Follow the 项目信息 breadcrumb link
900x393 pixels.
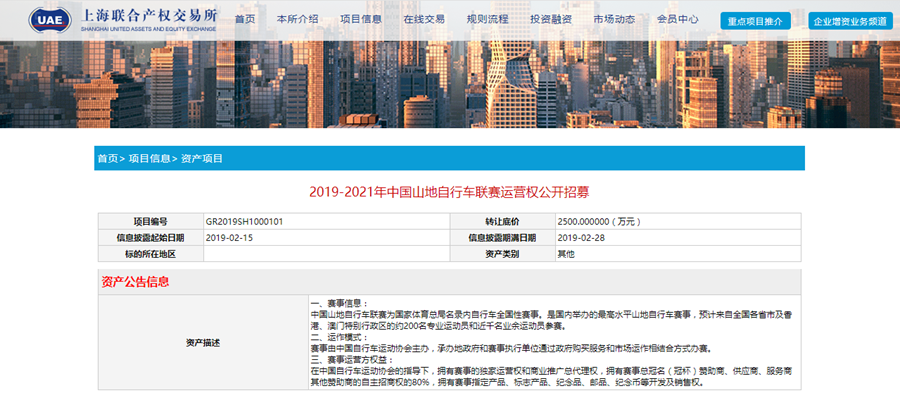click(149, 158)
